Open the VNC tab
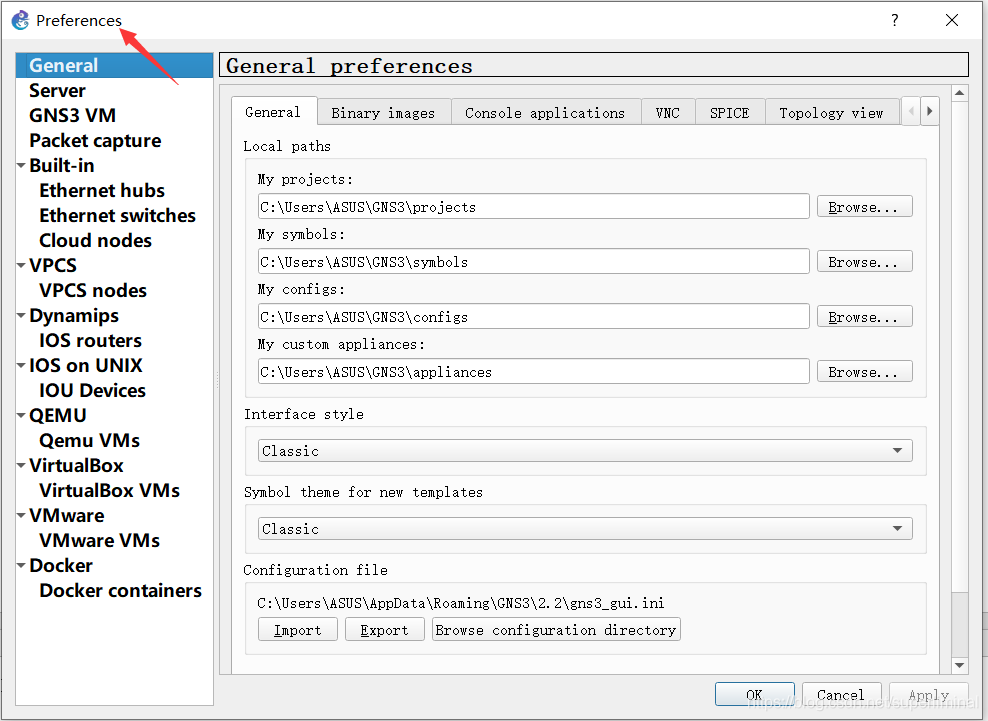Viewport: 988px width, 721px height. coord(668,113)
